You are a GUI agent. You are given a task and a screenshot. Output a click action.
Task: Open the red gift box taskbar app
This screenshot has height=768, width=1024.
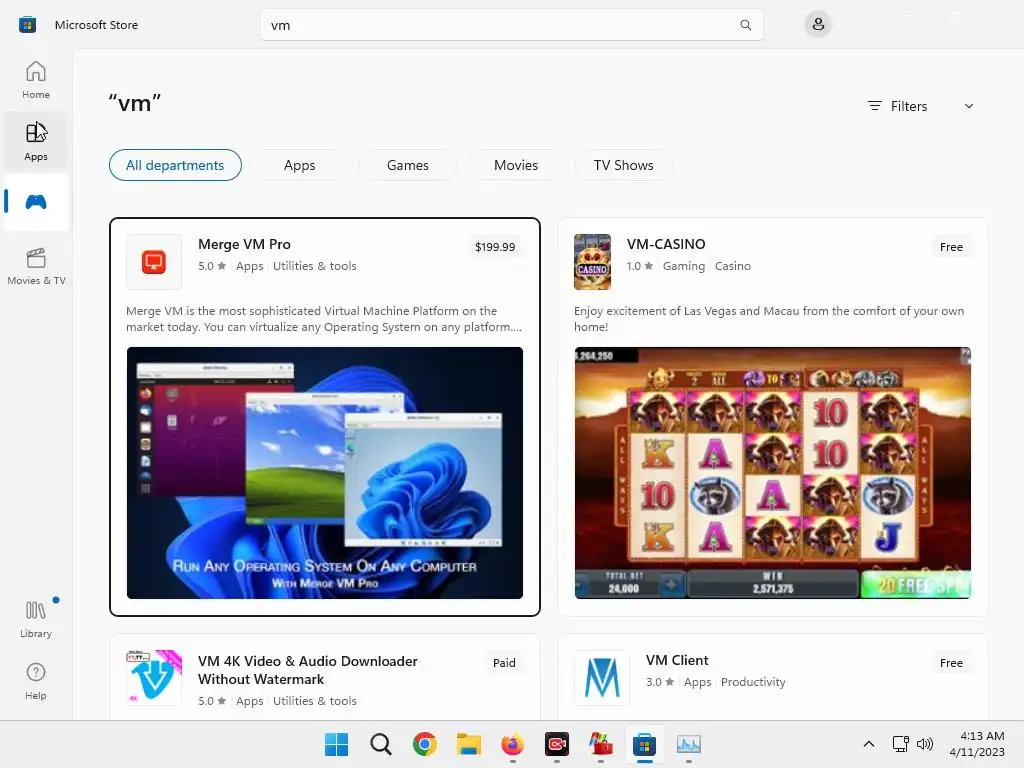(601, 744)
